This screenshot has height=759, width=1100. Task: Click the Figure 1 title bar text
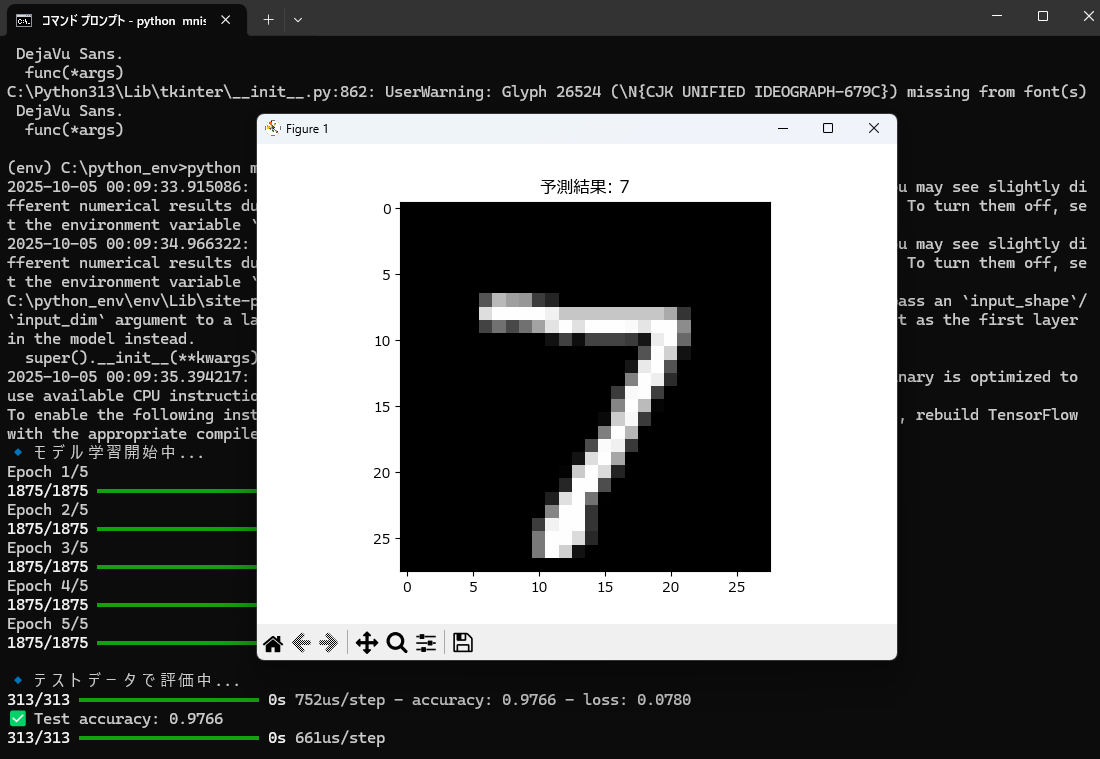pos(307,129)
